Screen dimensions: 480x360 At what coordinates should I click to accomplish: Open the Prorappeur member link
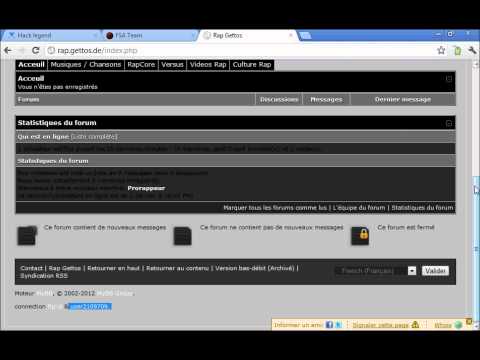pyautogui.click(x=146, y=188)
